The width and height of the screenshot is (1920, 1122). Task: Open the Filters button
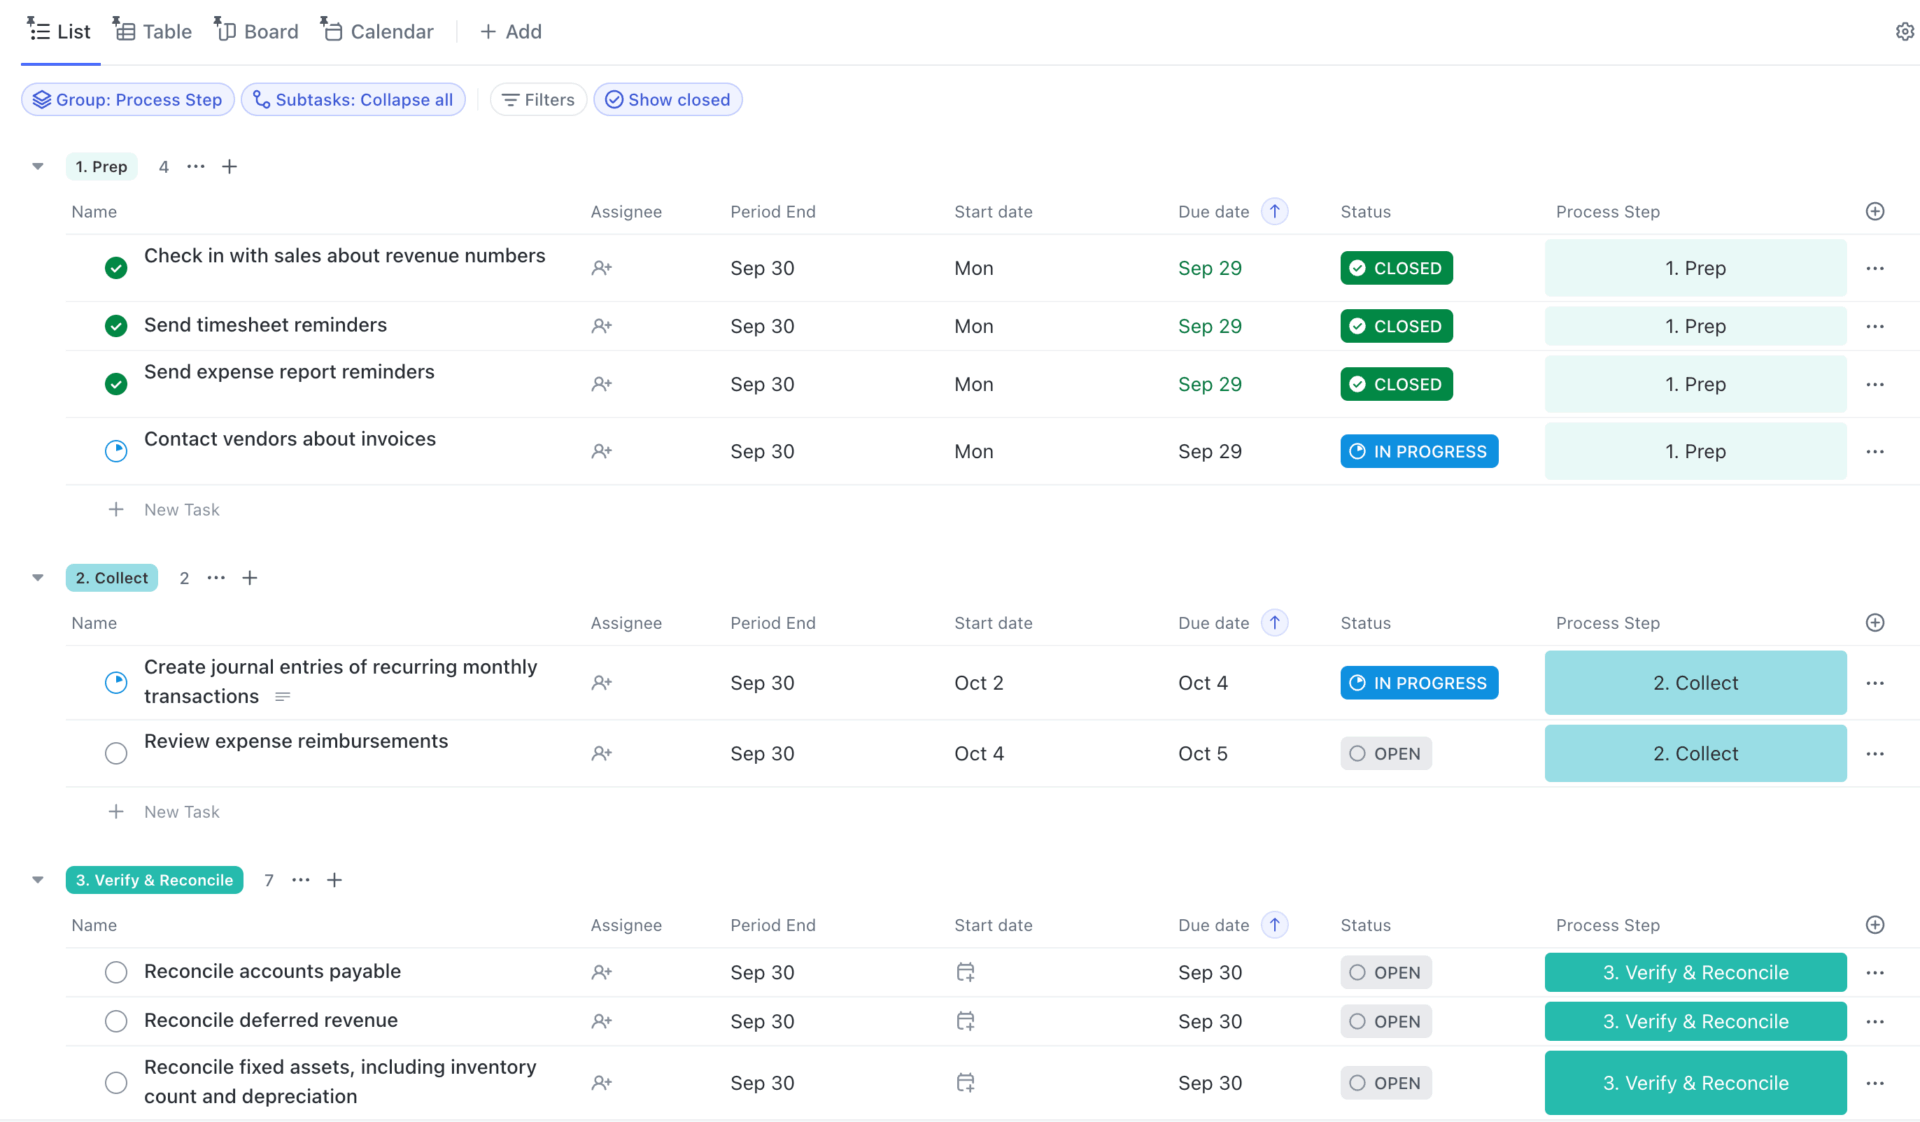tap(538, 100)
